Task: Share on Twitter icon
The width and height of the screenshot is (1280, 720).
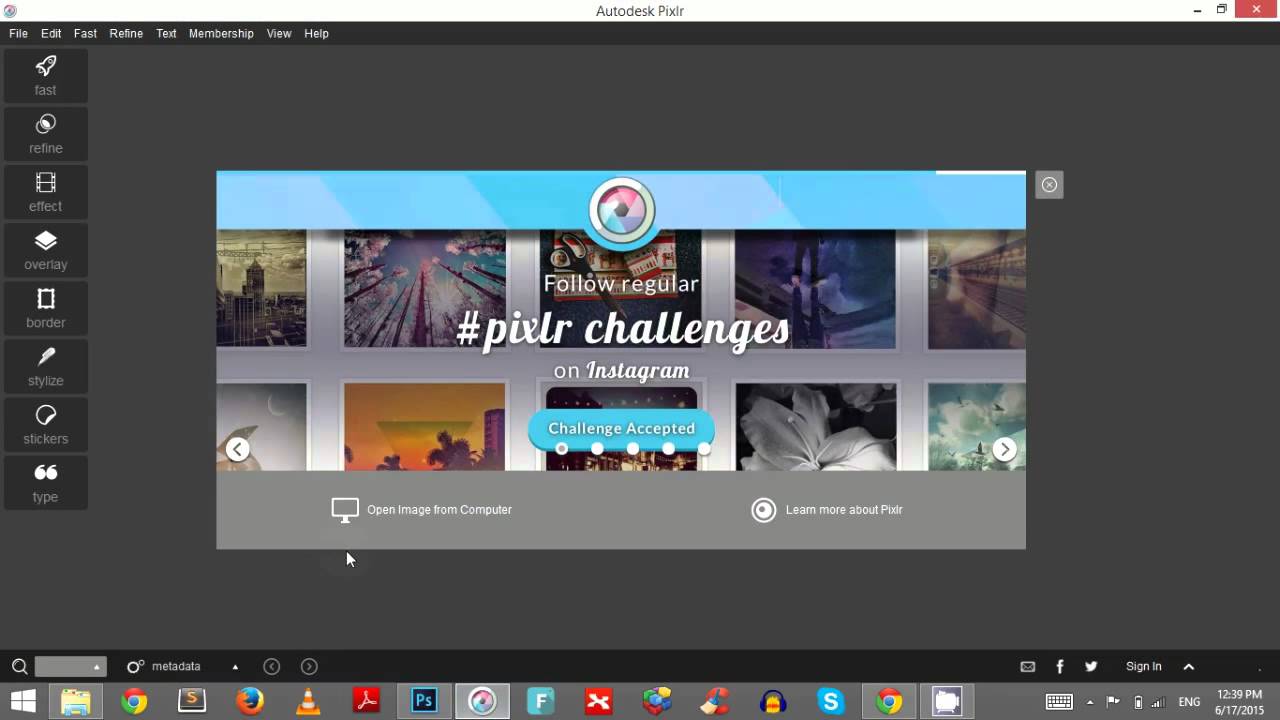Action: 1091,667
